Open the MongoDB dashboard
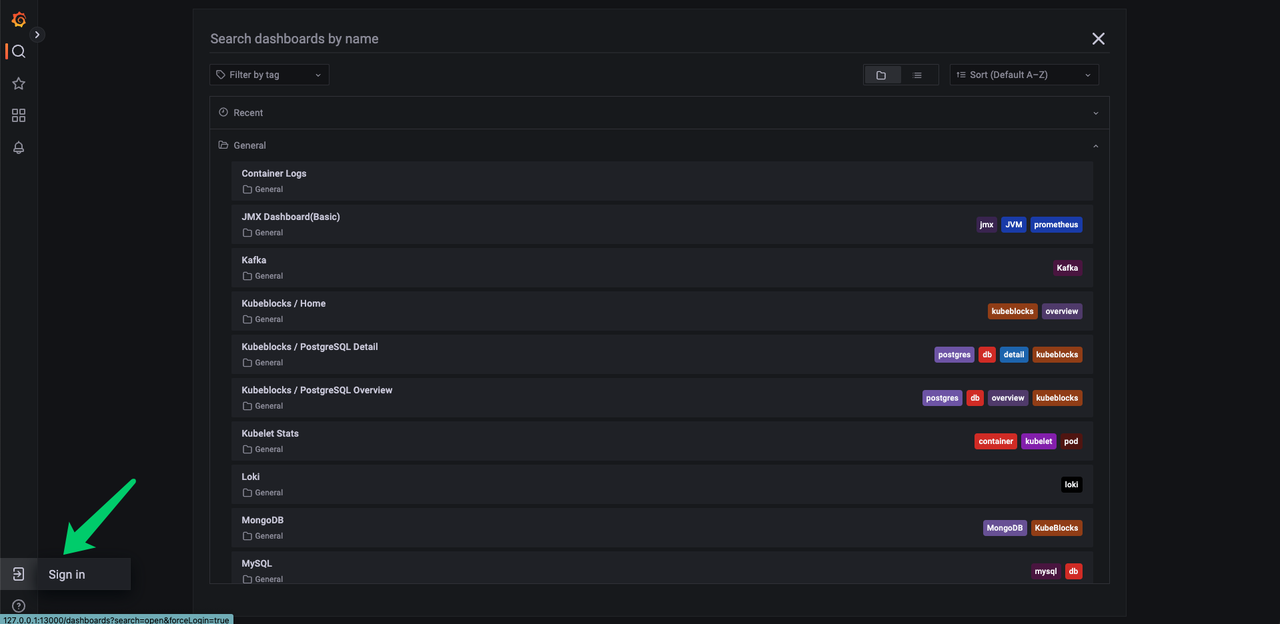The image size is (1280, 624). click(662, 528)
